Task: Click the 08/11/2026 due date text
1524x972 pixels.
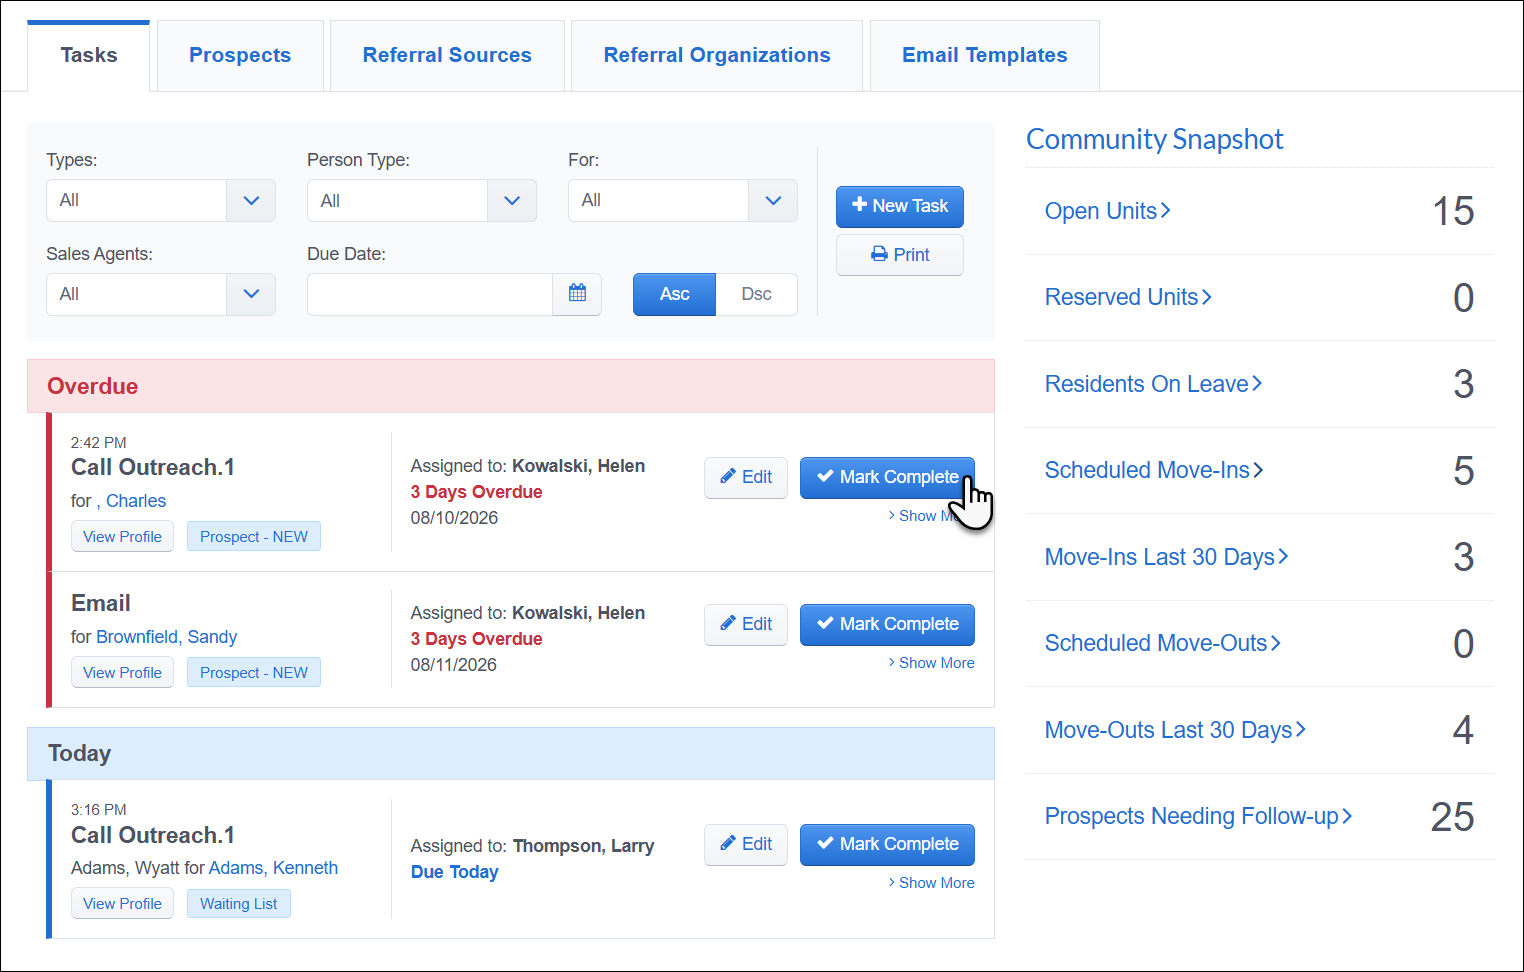Action: 454,665
